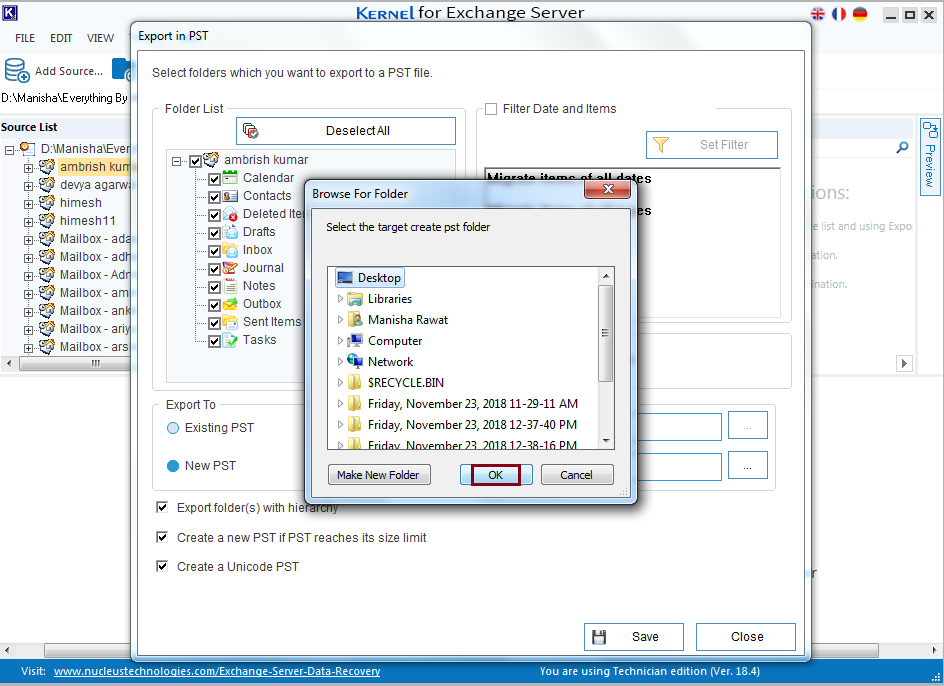Click the Notes folder icon
Screen dimensions: 944x686
pyautogui.click(x=230, y=286)
